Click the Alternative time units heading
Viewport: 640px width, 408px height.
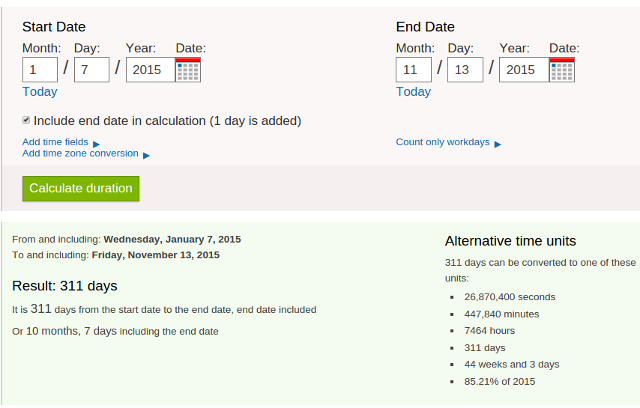tap(510, 241)
